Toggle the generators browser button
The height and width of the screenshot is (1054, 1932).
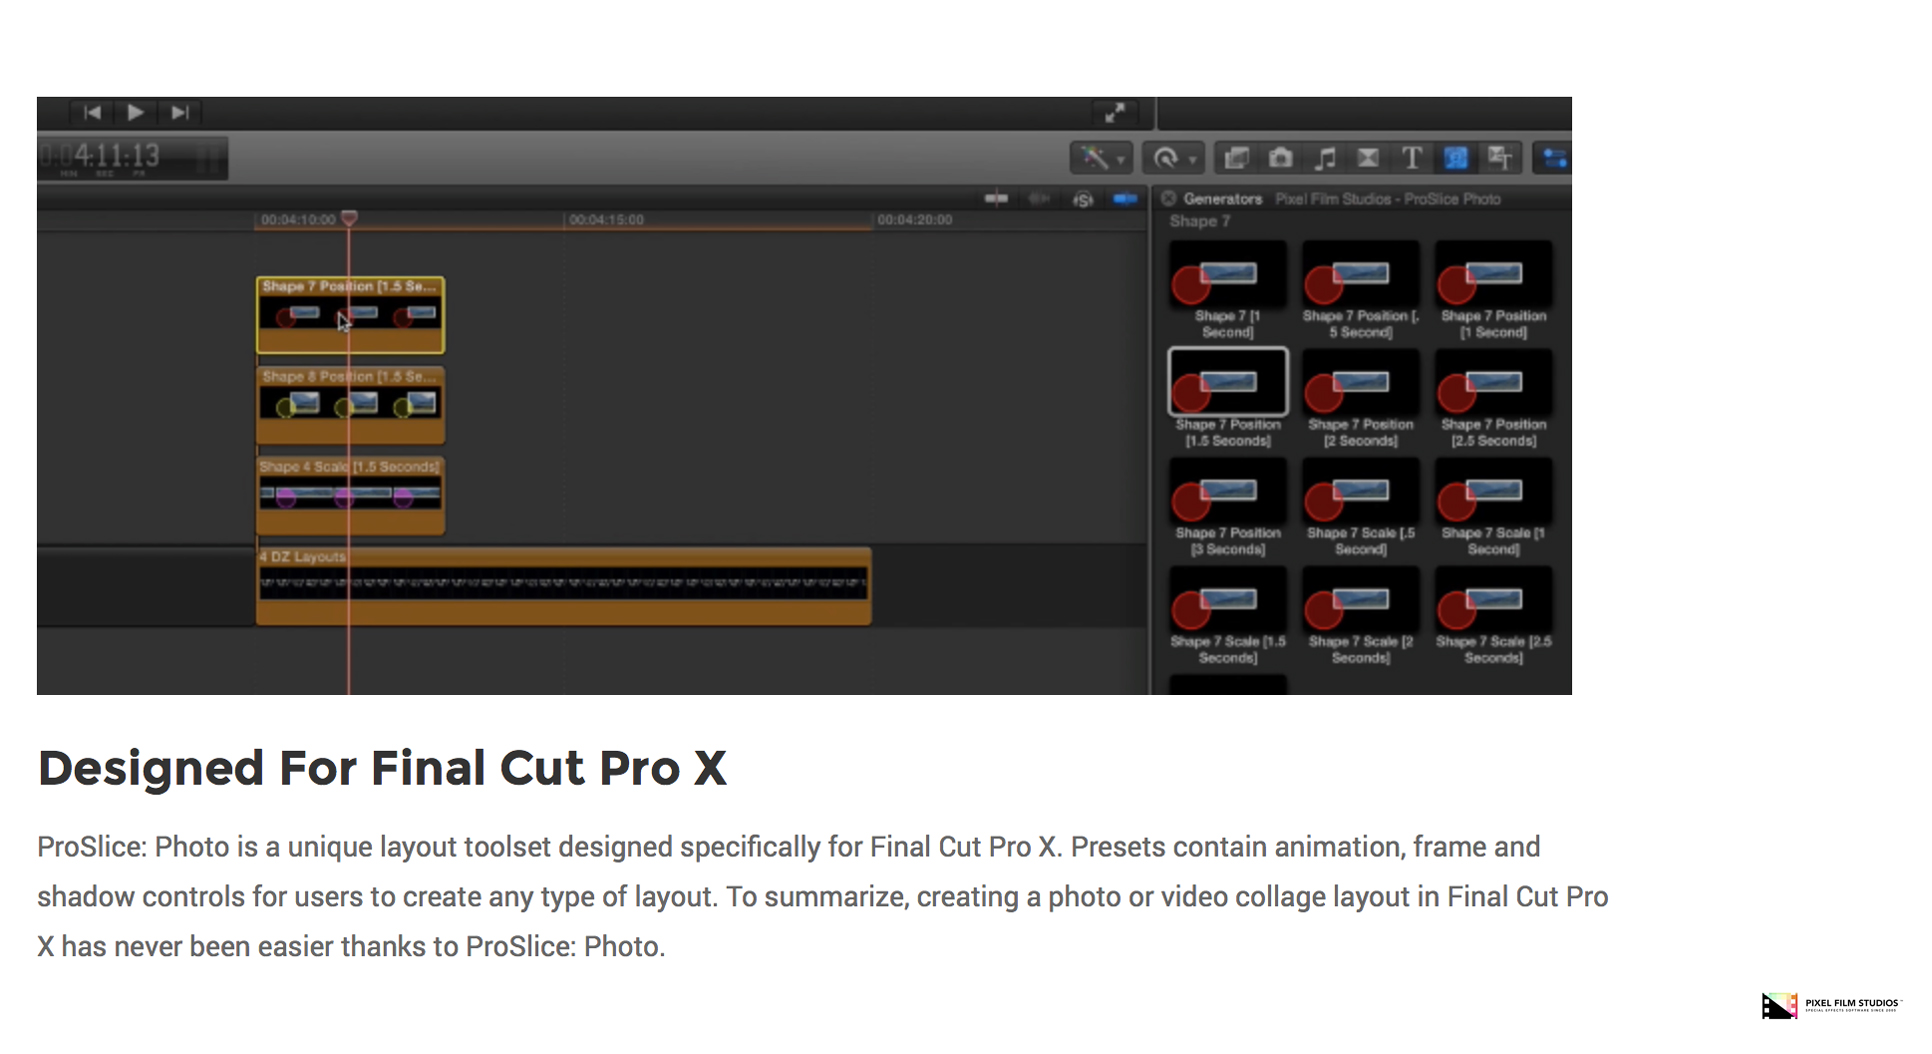click(x=1455, y=158)
